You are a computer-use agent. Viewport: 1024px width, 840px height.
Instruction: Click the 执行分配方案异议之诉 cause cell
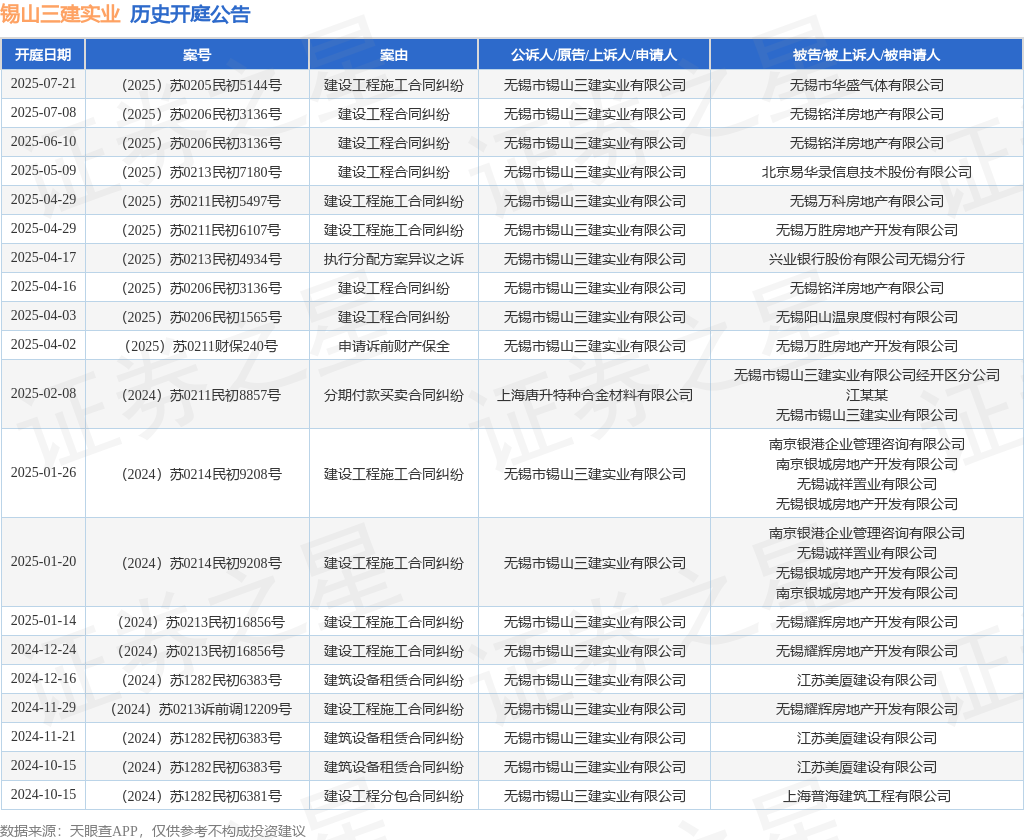point(394,259)
